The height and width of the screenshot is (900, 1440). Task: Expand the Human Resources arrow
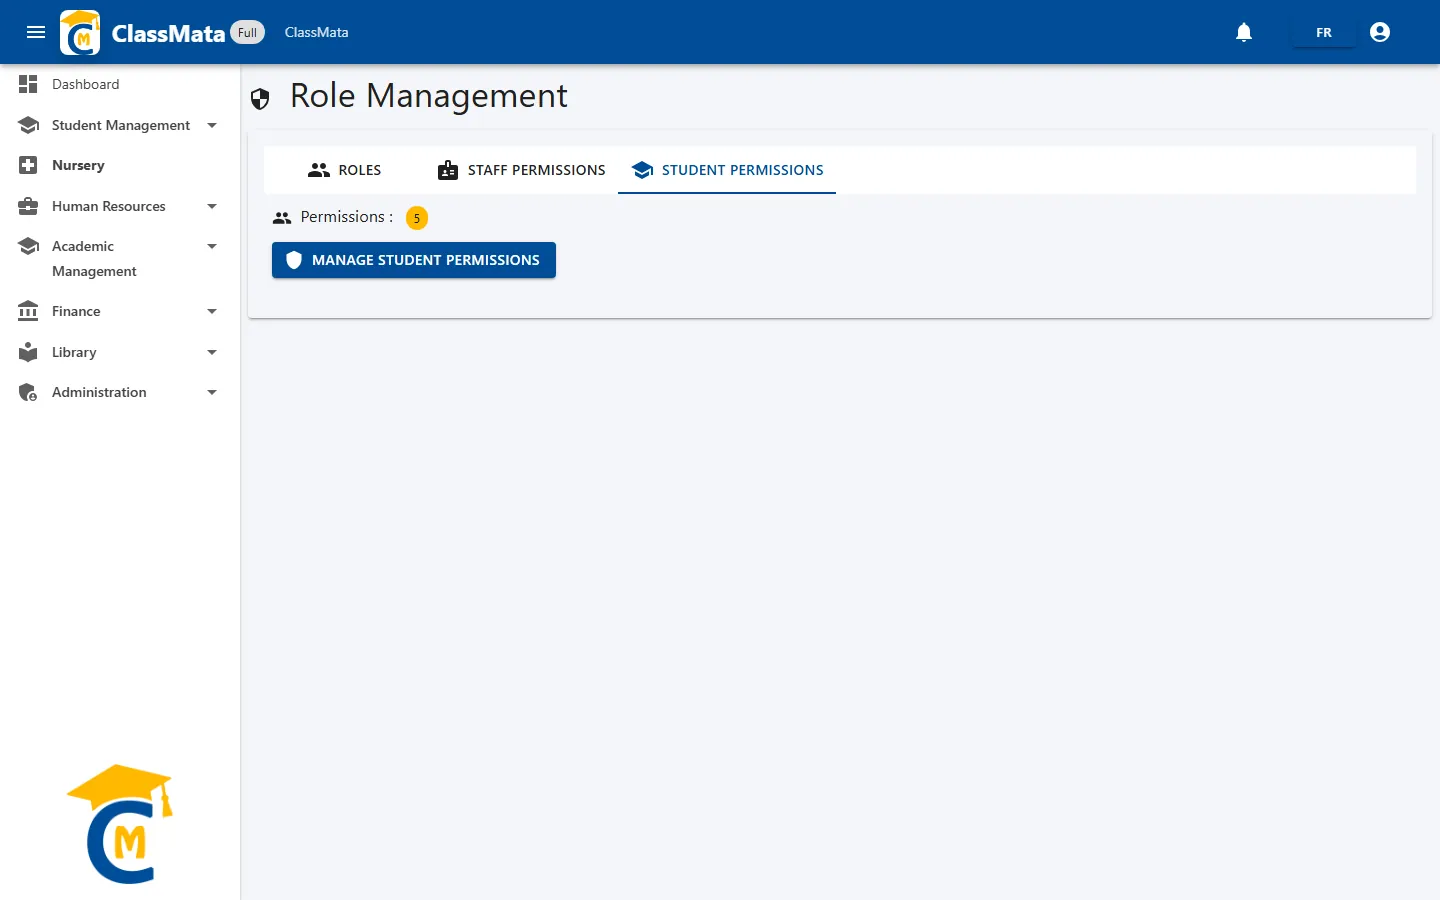tap(212, 206)
